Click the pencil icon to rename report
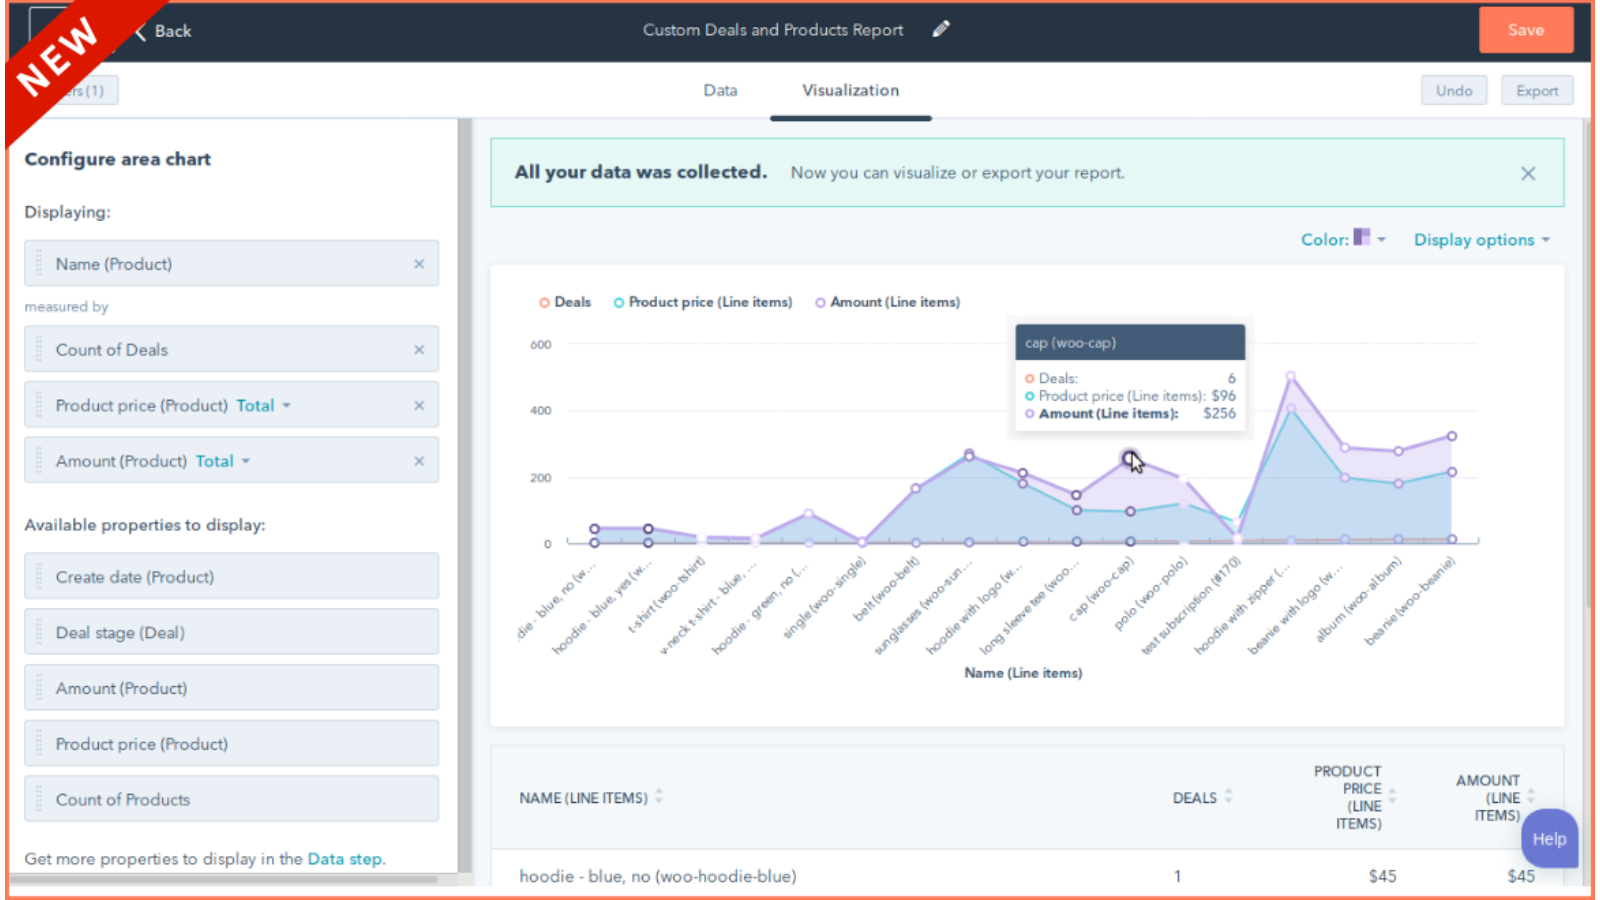The height and width of the screenshot is (900, 1600). coord(940,30)
